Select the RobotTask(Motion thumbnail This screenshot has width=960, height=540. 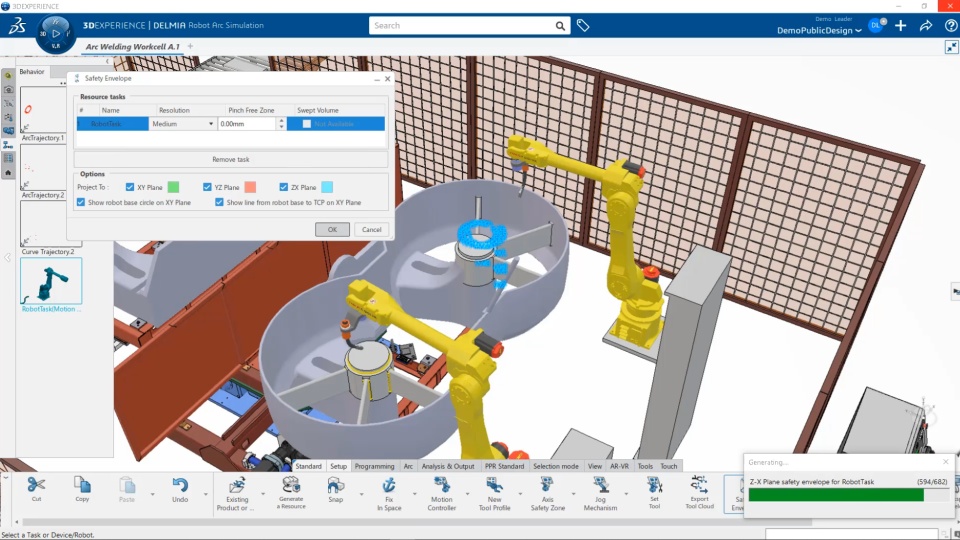(x=51, y=281)
